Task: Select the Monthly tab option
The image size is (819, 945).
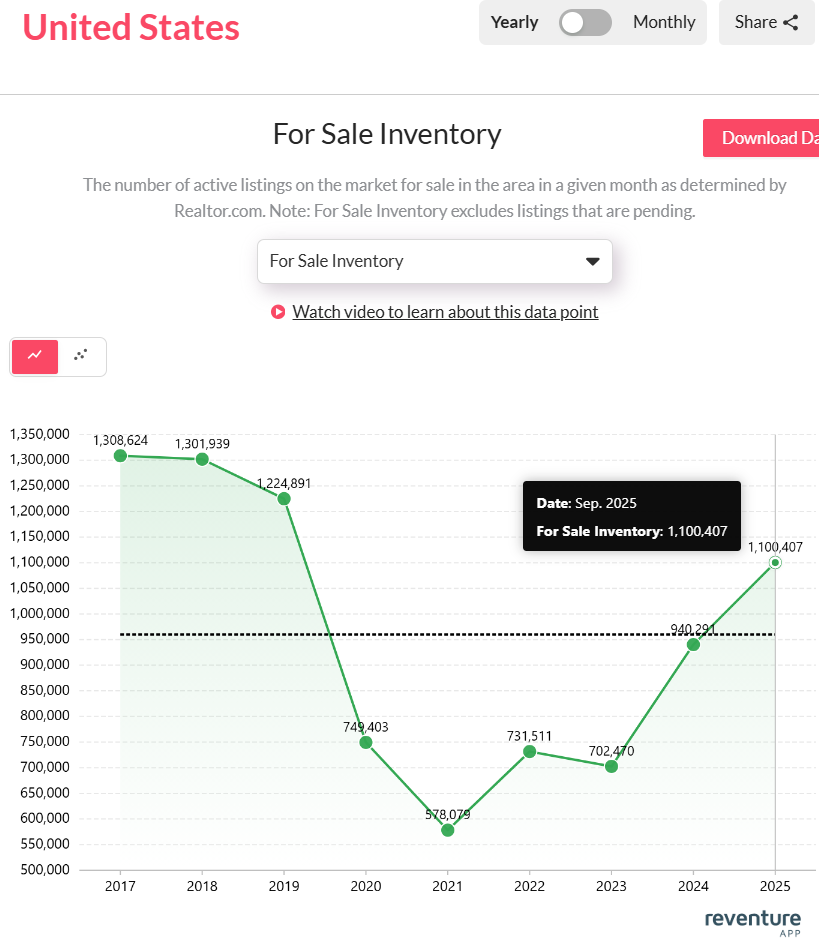Action: click(x=664, y=21)
